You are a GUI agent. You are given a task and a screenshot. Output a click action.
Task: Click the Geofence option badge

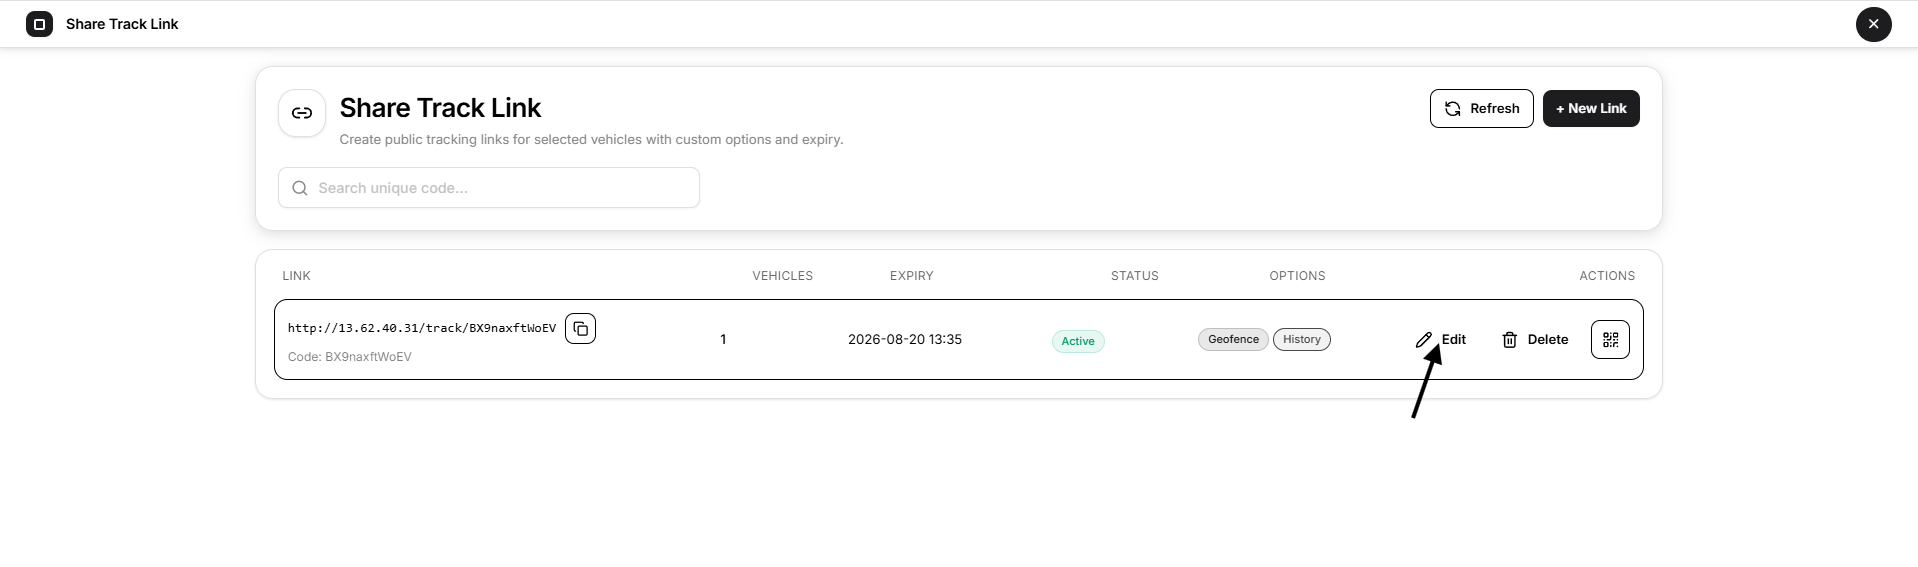1233,339
